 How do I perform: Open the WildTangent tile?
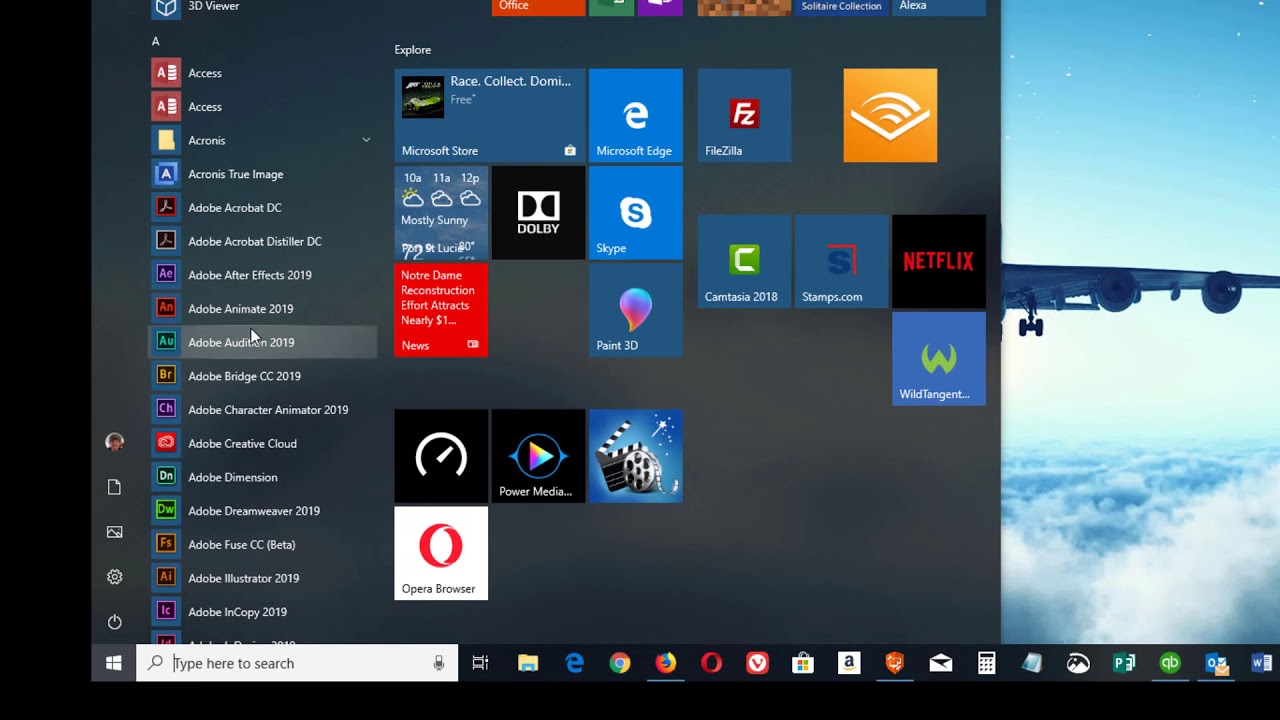point(938,359)
